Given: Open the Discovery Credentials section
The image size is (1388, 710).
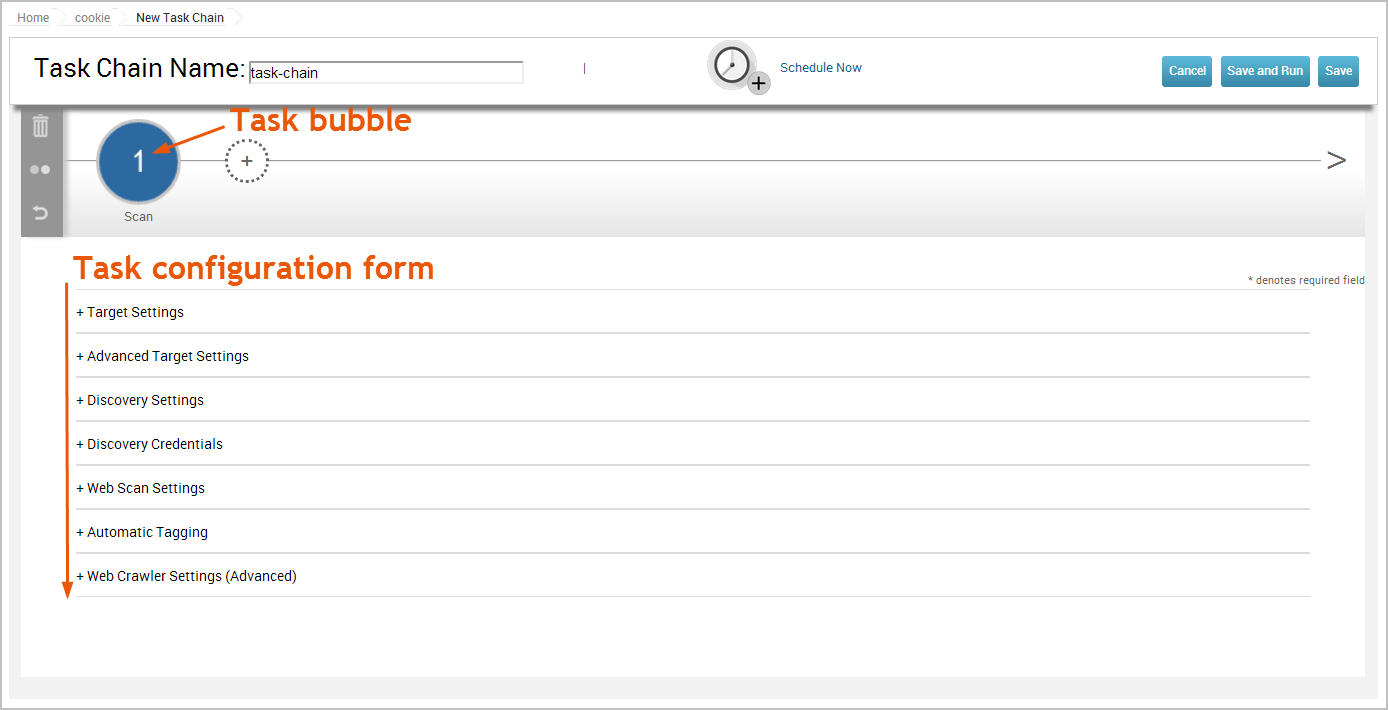Looking at the screenshot, I should point(150,444).
